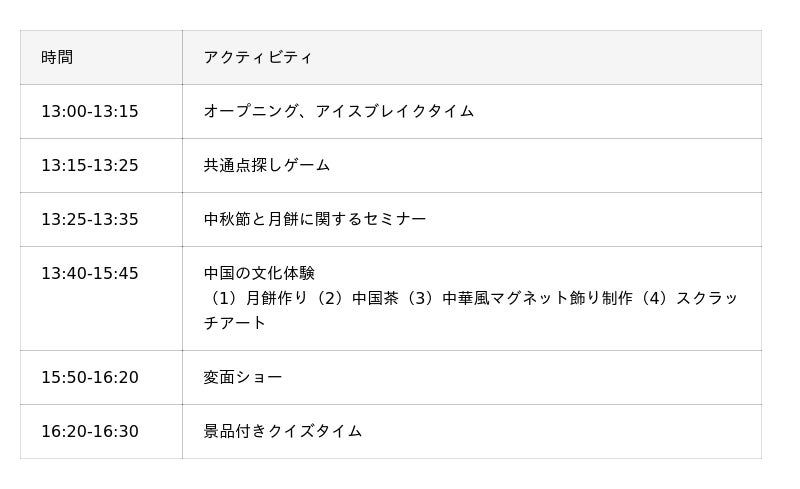Select the 景品付きクイズタイム activity
This screenshot has width=800, height=489.
(x=283, y=431)
